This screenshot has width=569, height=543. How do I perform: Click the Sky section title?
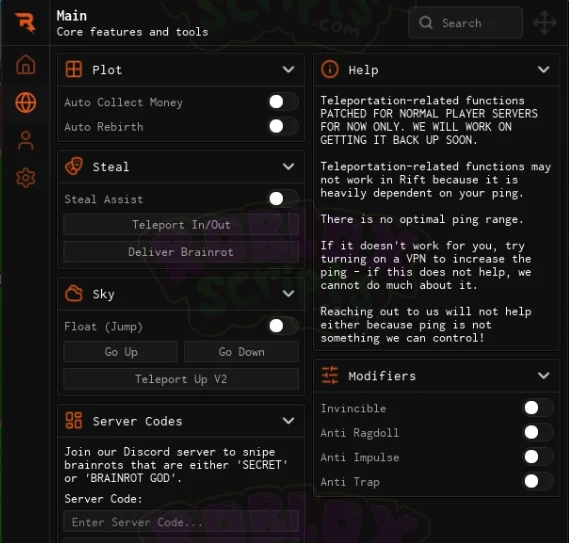coord(103,294)
